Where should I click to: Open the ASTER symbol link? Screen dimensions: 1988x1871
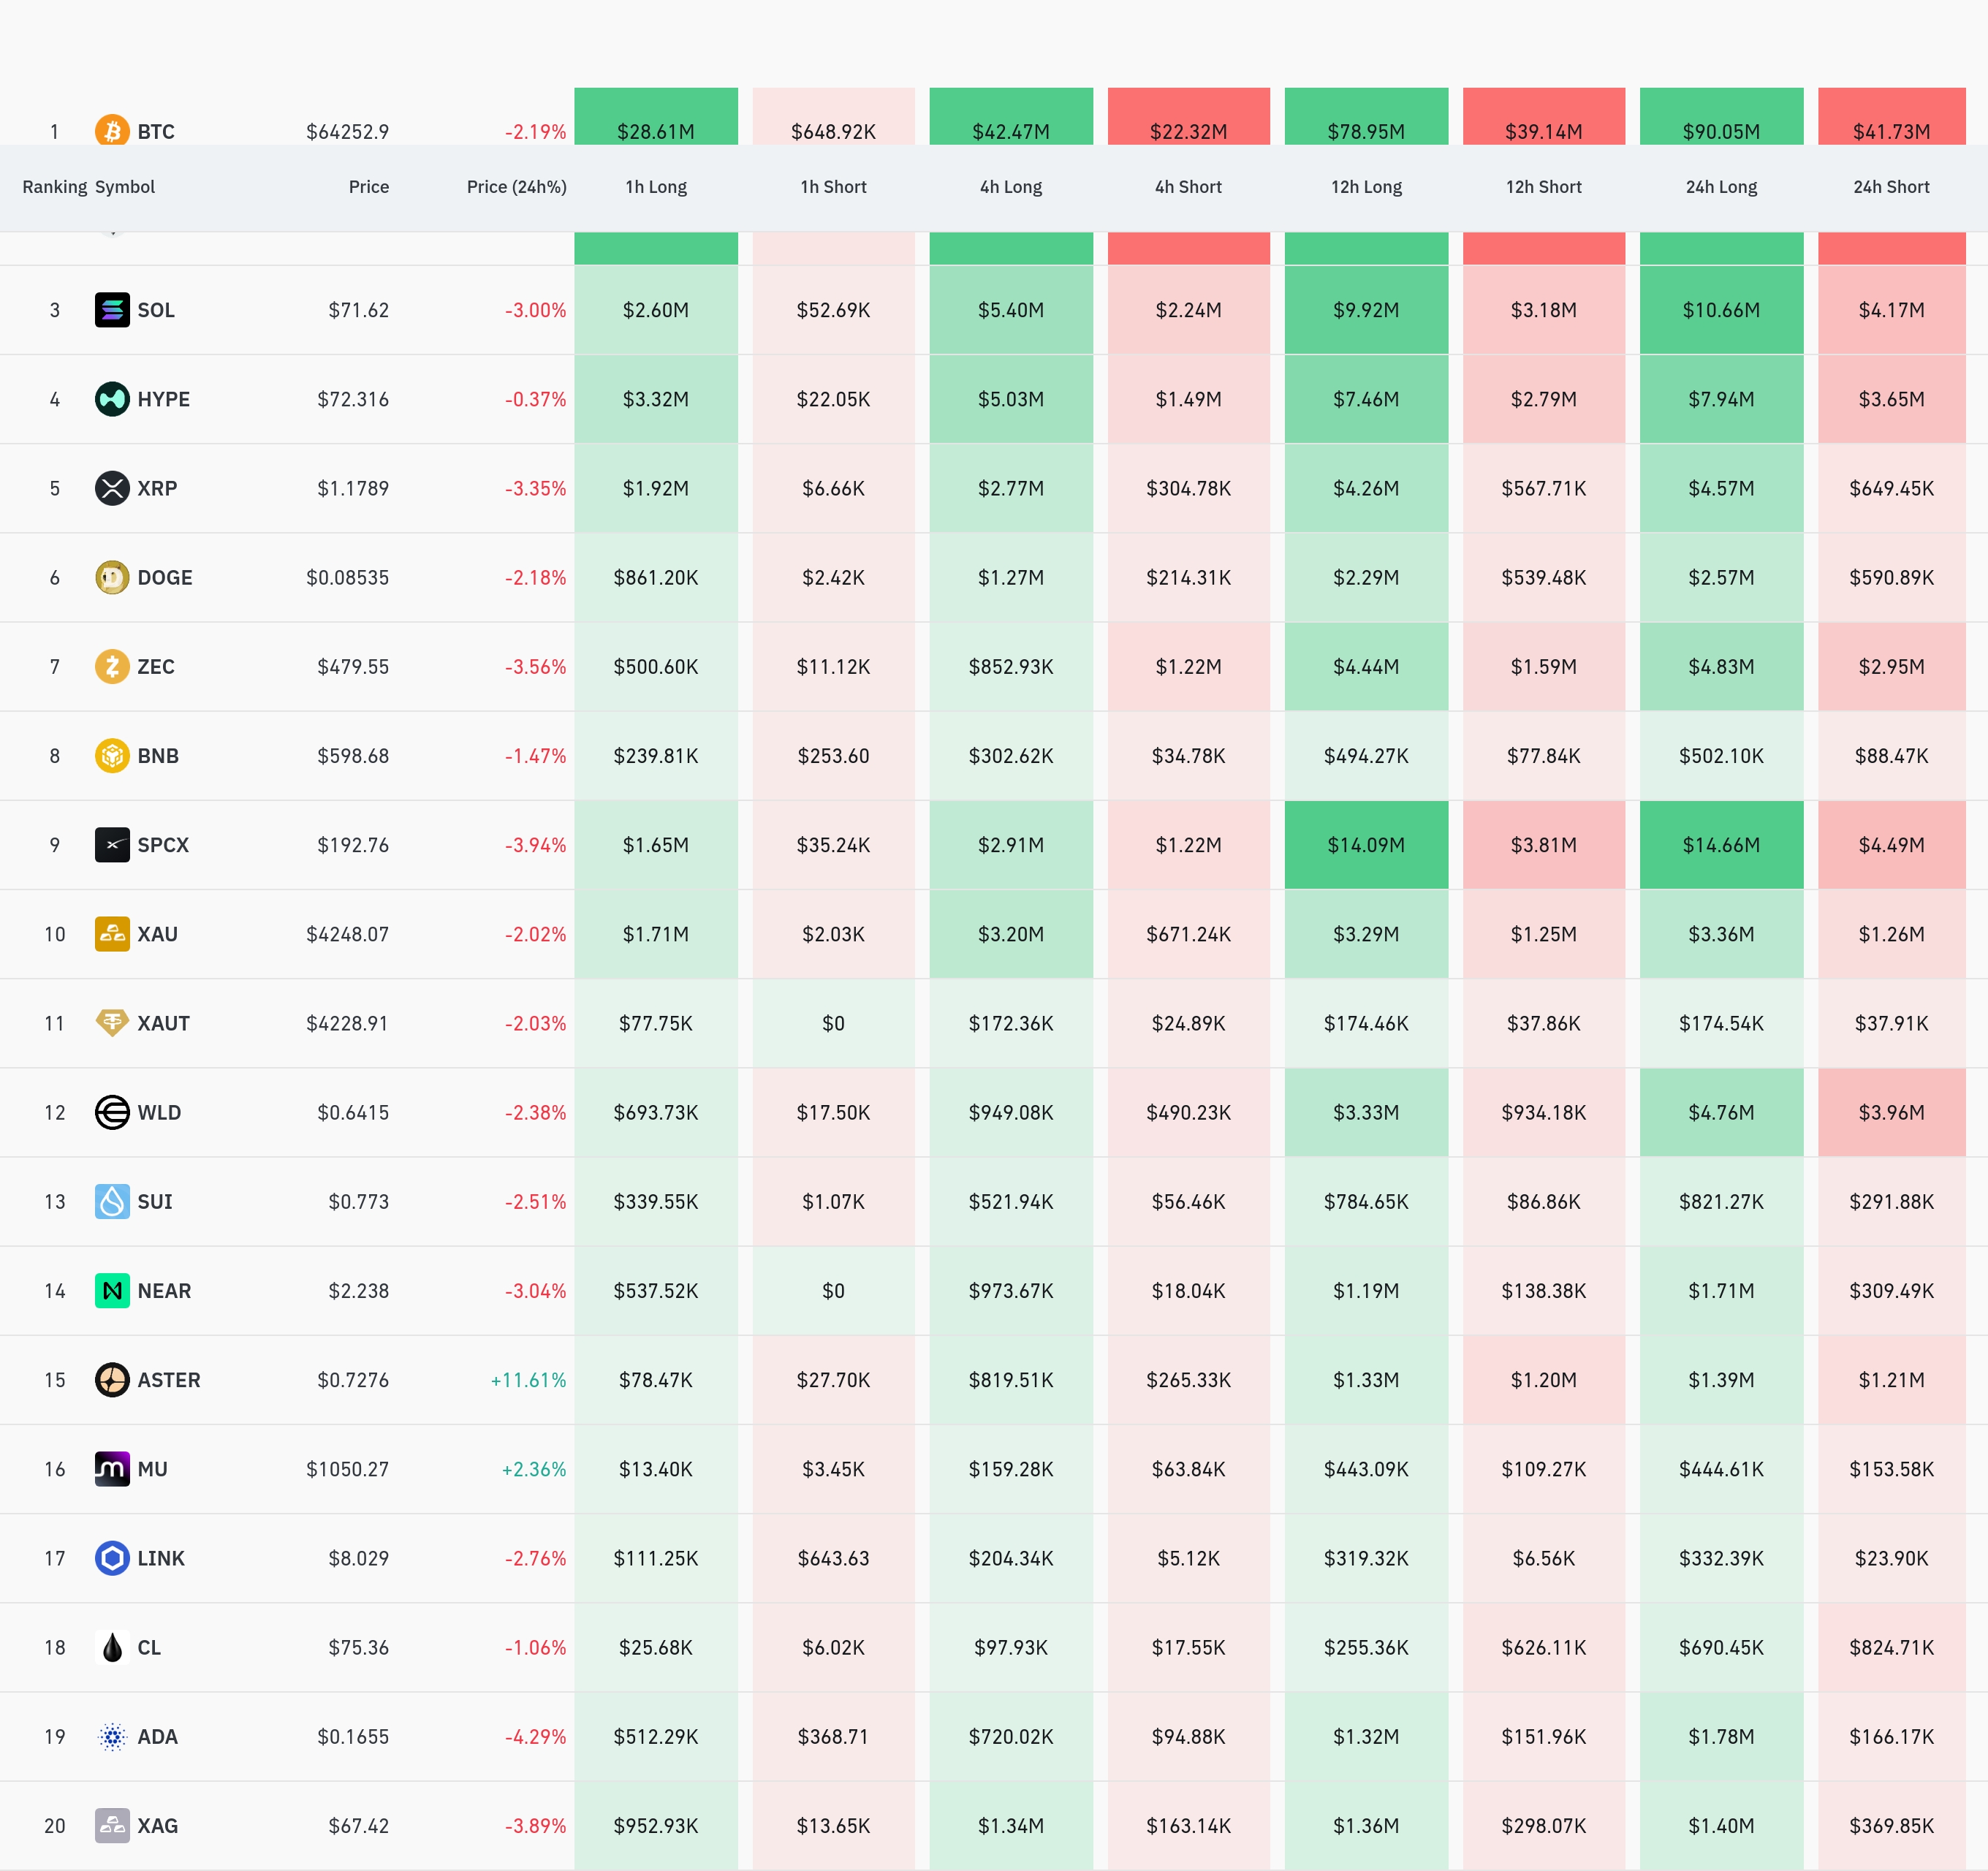[169, 1380]
